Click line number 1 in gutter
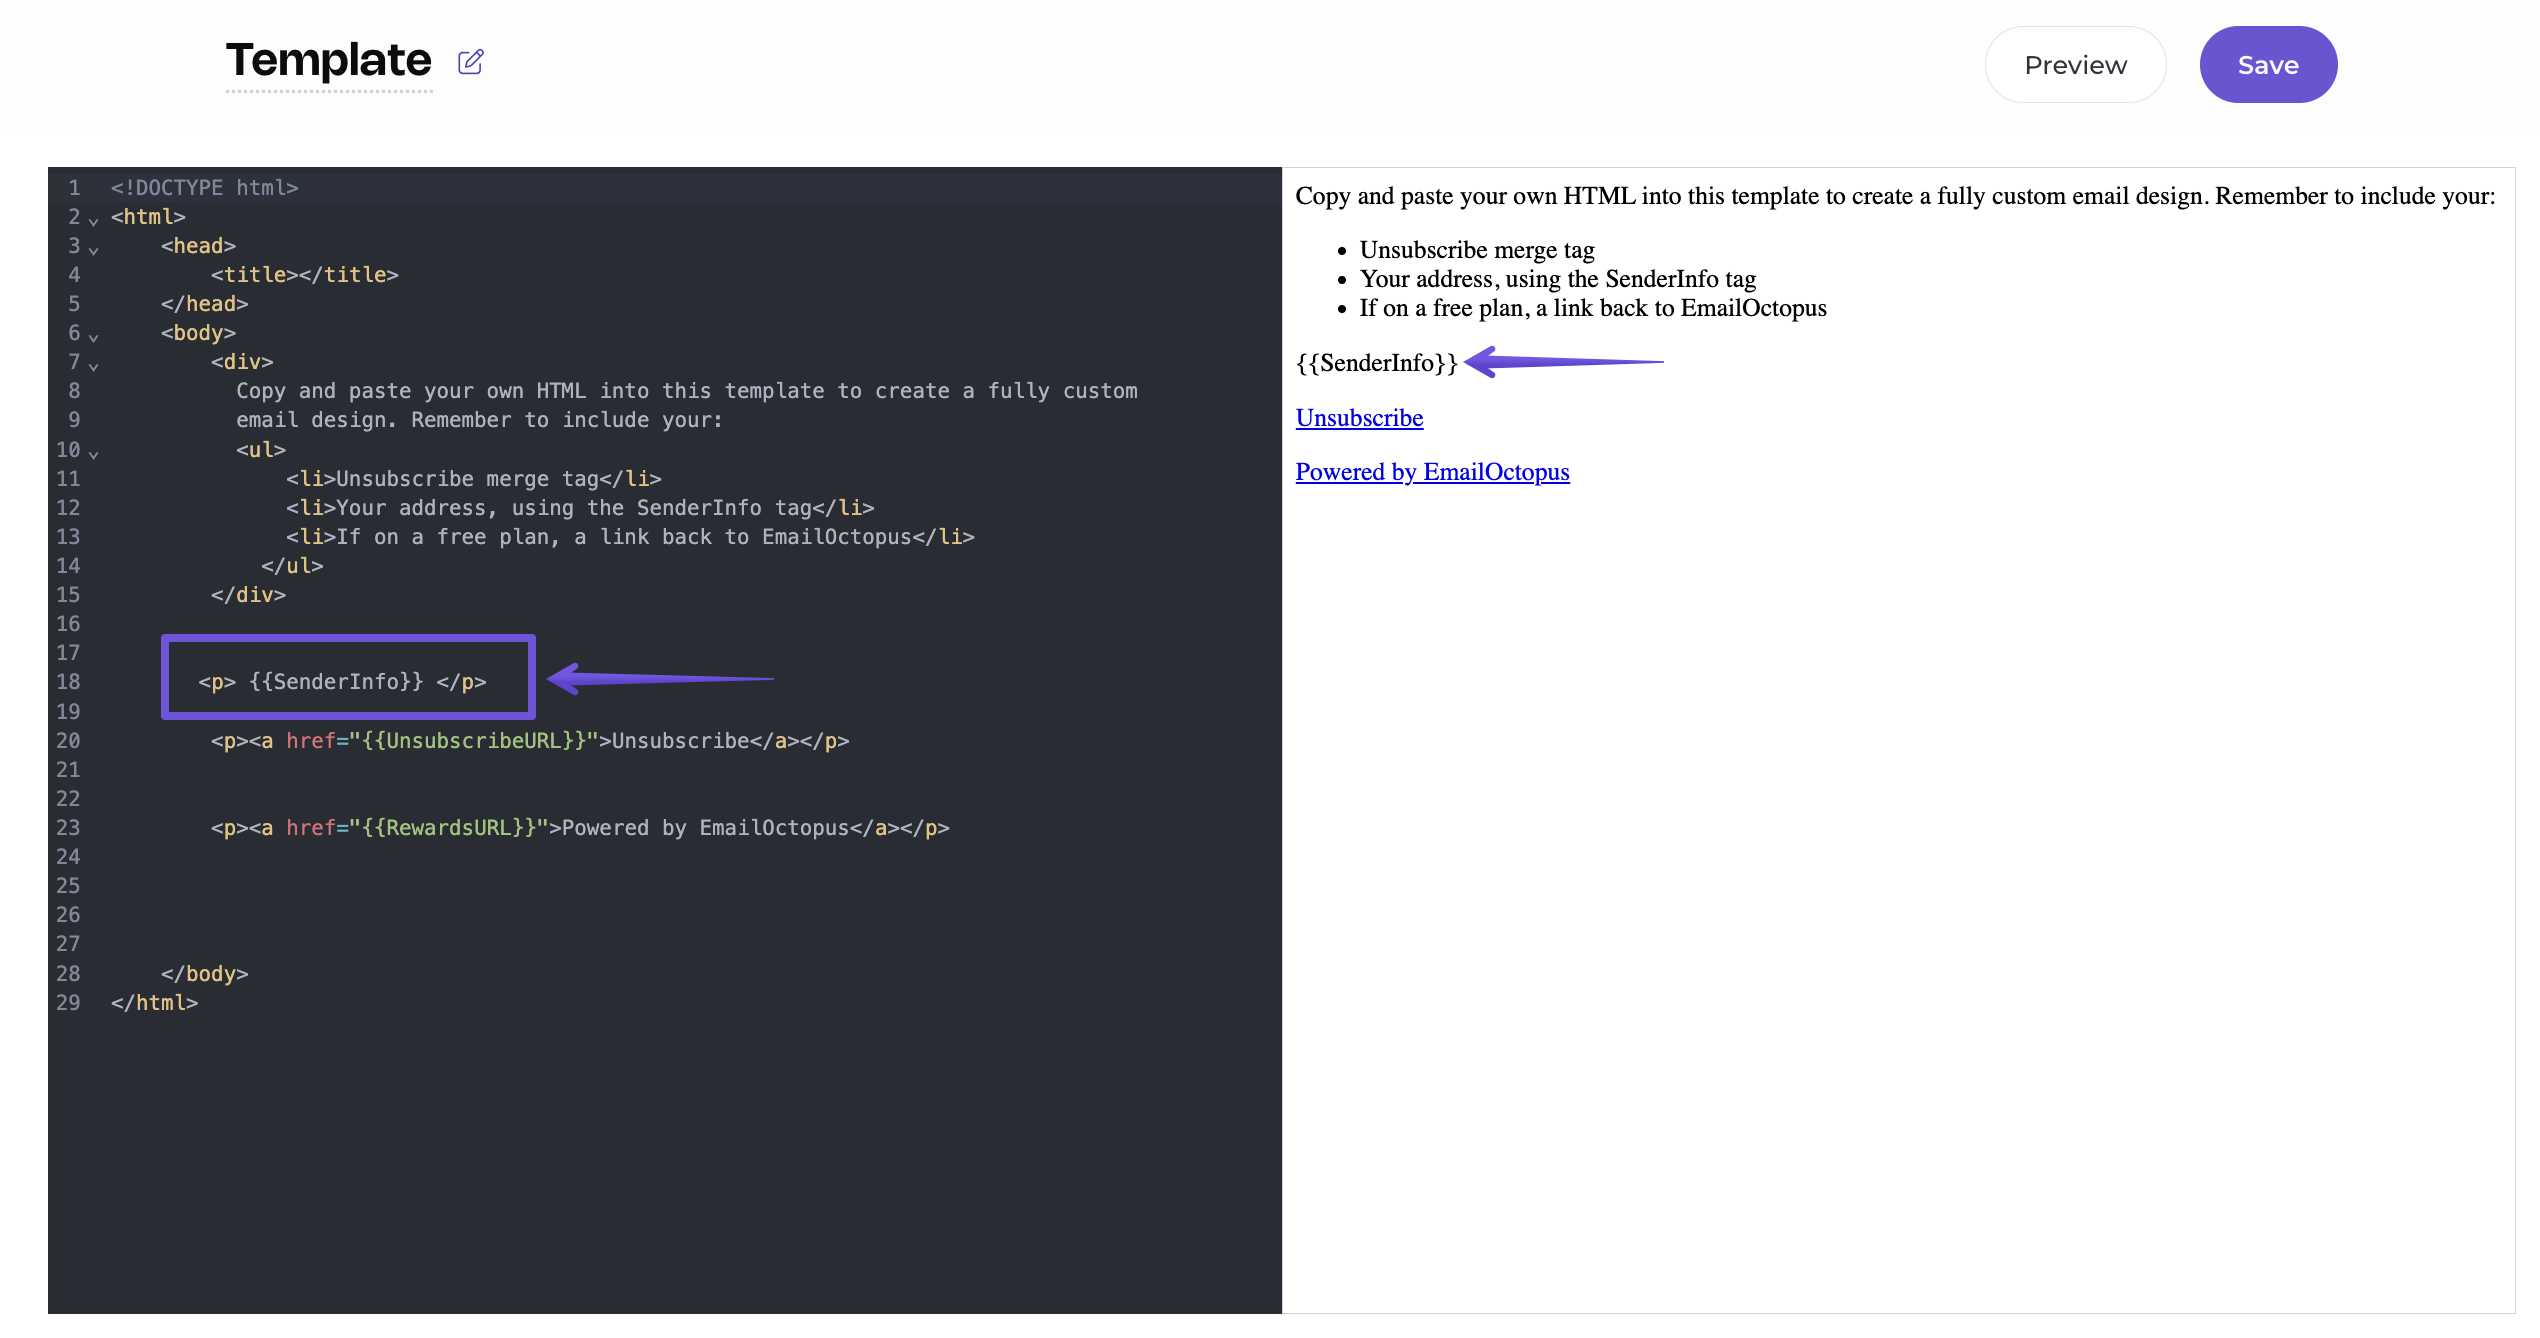 coord(74,188)
